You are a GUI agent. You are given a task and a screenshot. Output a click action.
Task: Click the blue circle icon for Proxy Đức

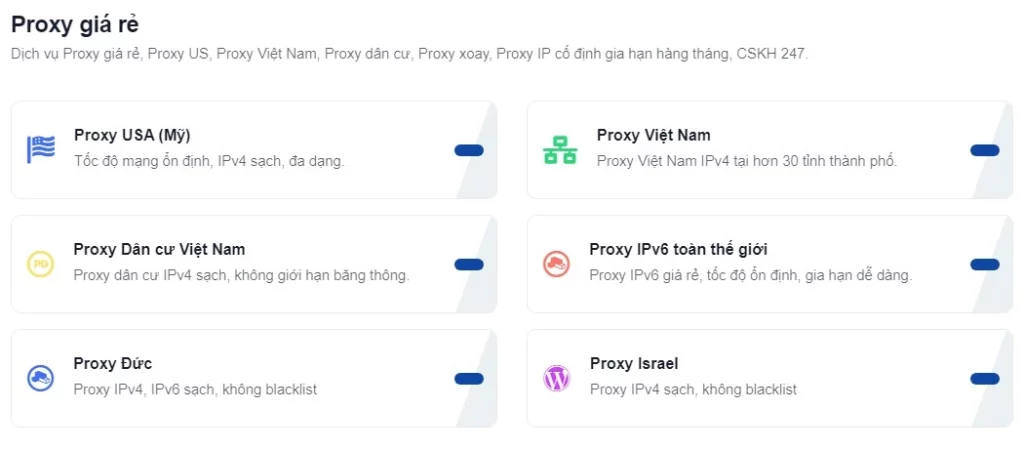click(41, 378)
